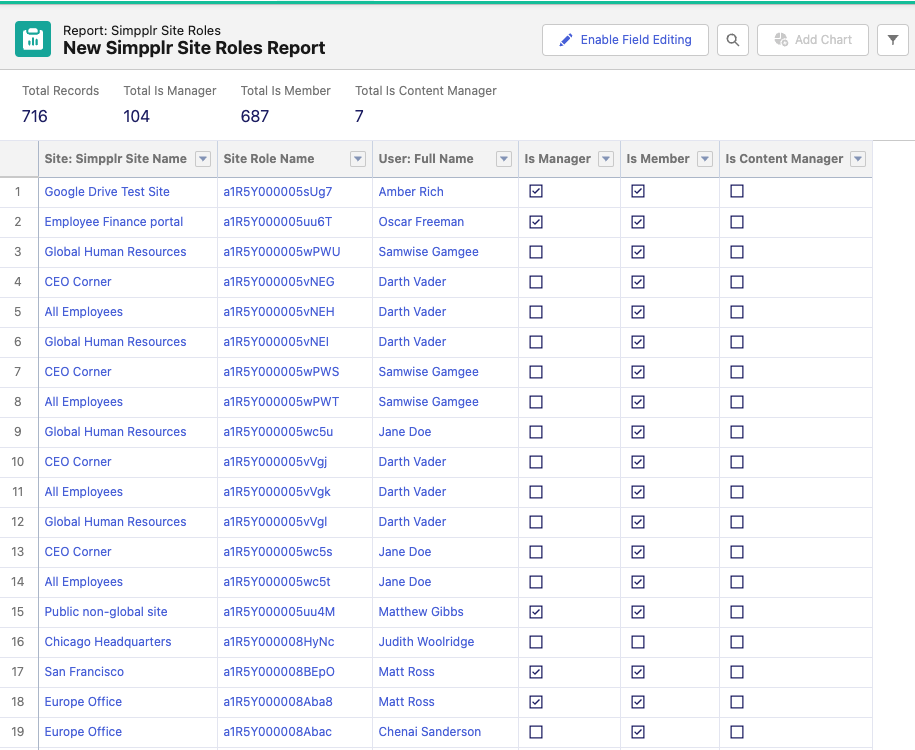Screen dimensions: 915x750
Task: Click the Enable Field Editing button
Action: click(625, 40)
